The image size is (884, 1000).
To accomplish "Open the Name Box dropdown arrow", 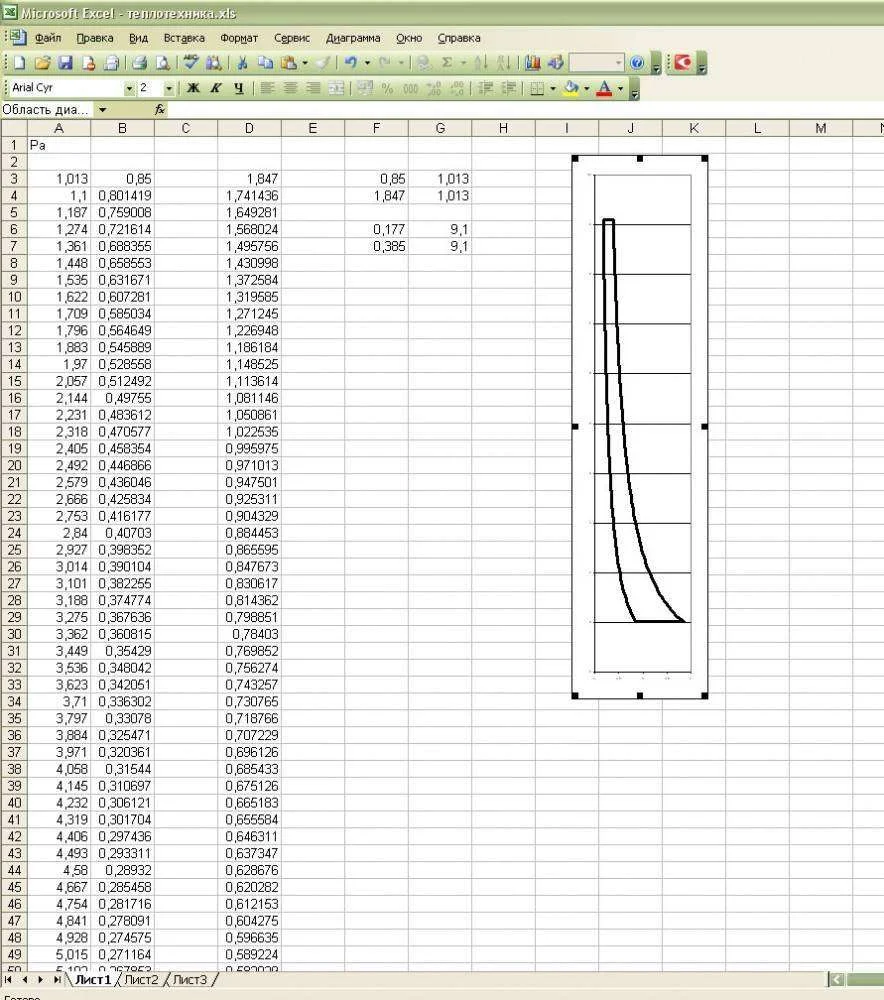I will (x=102, y=110).
